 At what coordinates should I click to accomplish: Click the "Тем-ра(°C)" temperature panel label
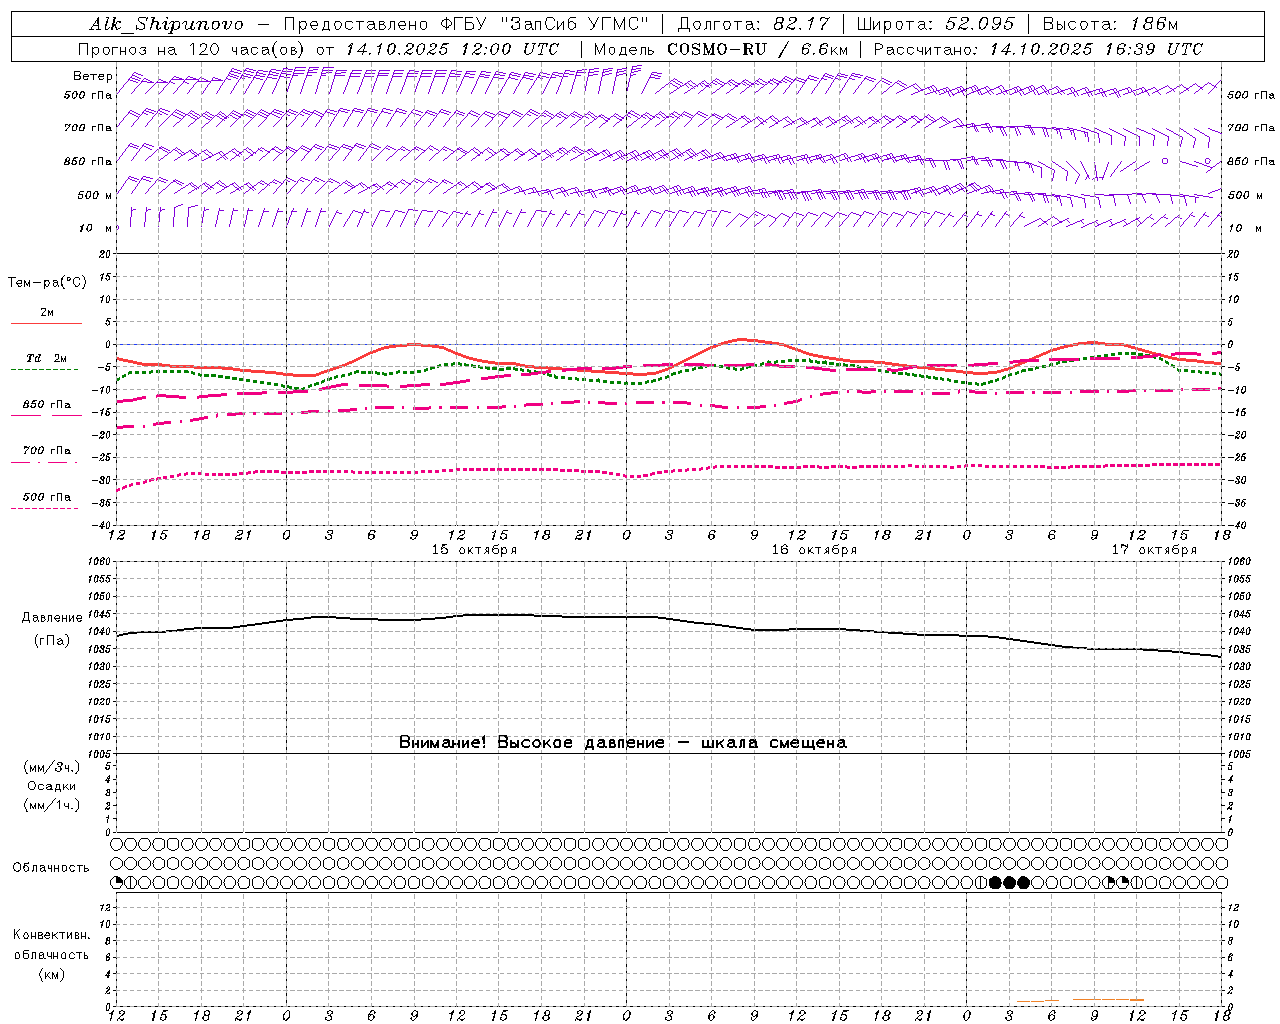coord(47,283)
